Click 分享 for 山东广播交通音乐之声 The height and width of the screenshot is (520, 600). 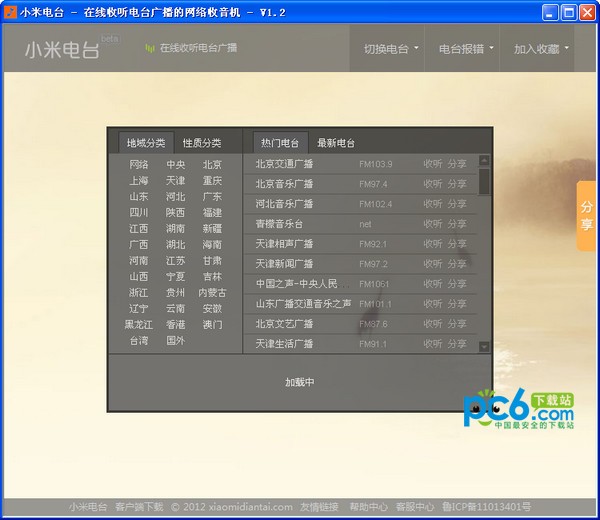pyautogui.click(x=457, y=304)
